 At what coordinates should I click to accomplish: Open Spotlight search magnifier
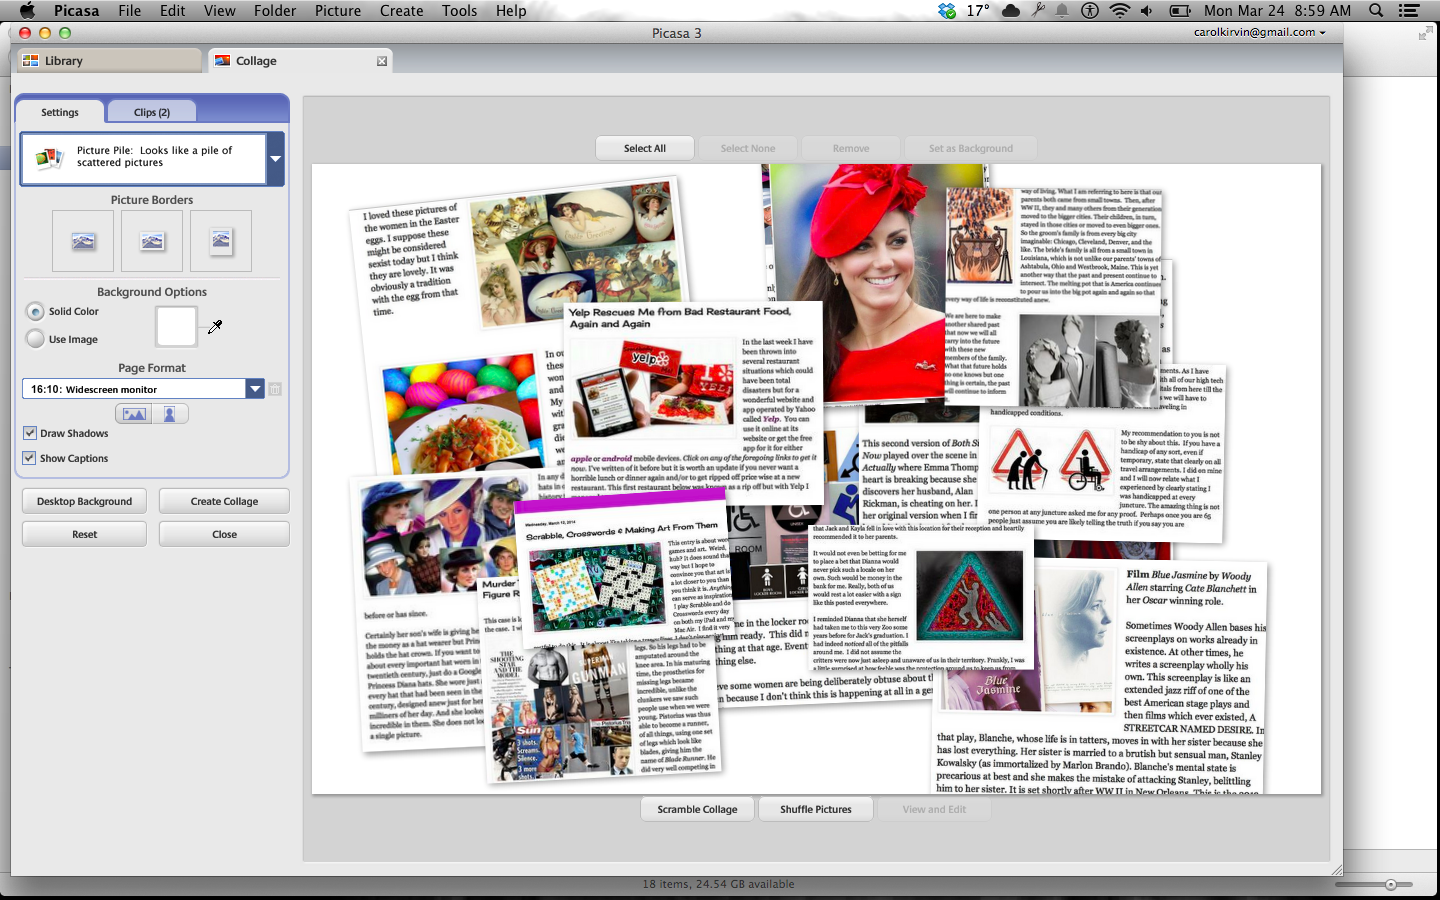1376,10
